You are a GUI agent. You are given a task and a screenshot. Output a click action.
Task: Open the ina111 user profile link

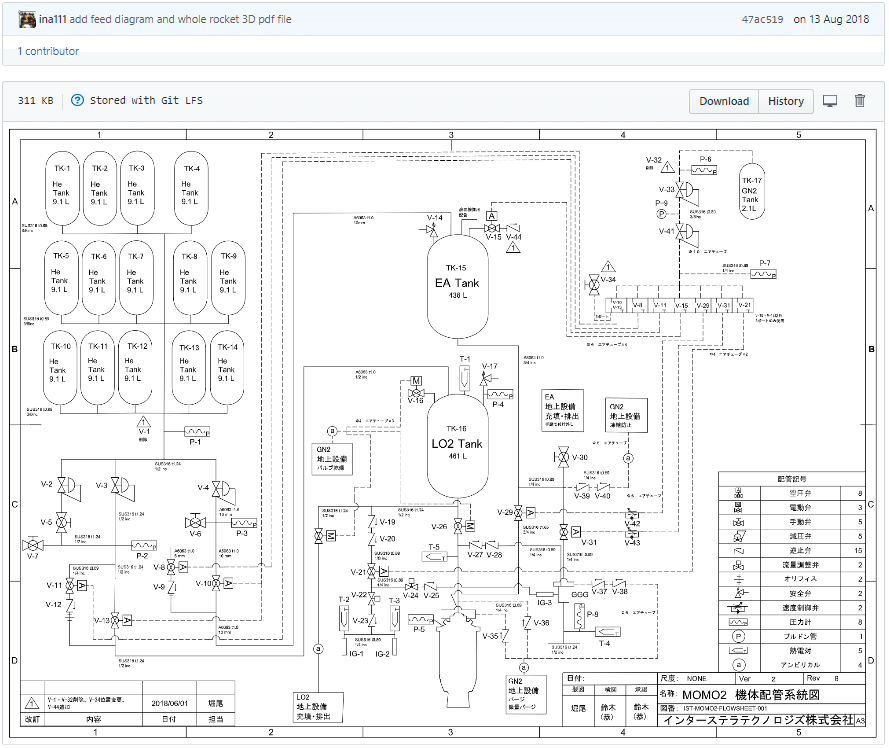point(53,19)
